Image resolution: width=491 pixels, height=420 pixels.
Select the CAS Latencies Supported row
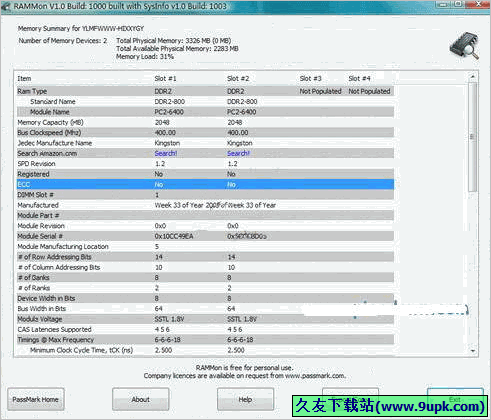coord(205,329)
